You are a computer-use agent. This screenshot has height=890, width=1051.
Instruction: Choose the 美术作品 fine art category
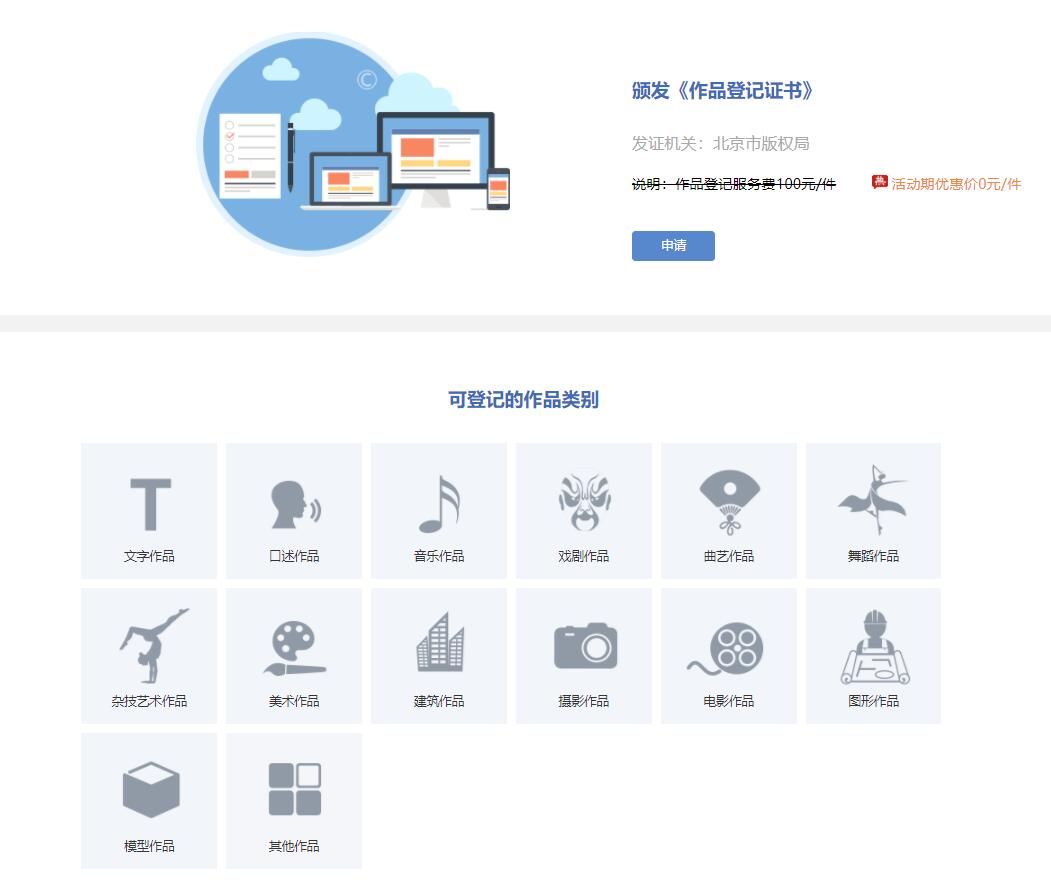point(293,655)
